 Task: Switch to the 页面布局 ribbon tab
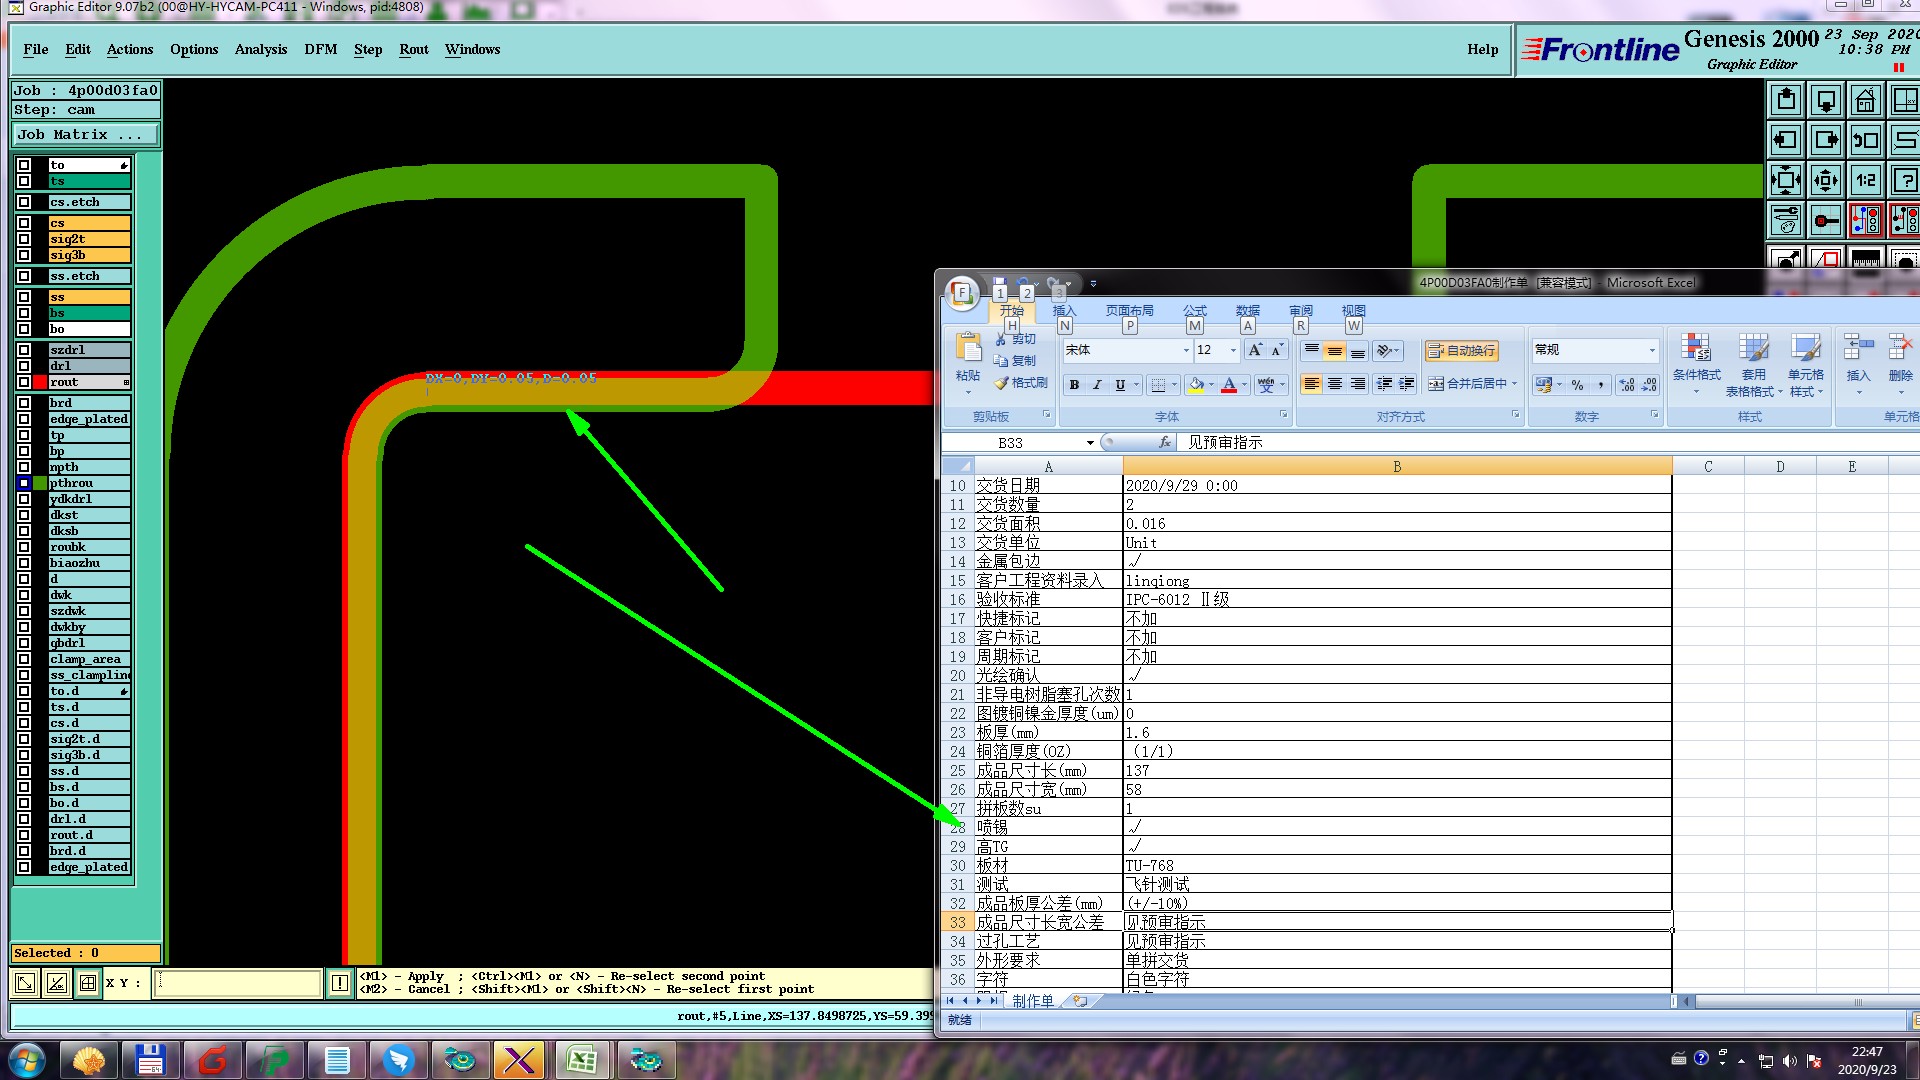(1129, 311)
